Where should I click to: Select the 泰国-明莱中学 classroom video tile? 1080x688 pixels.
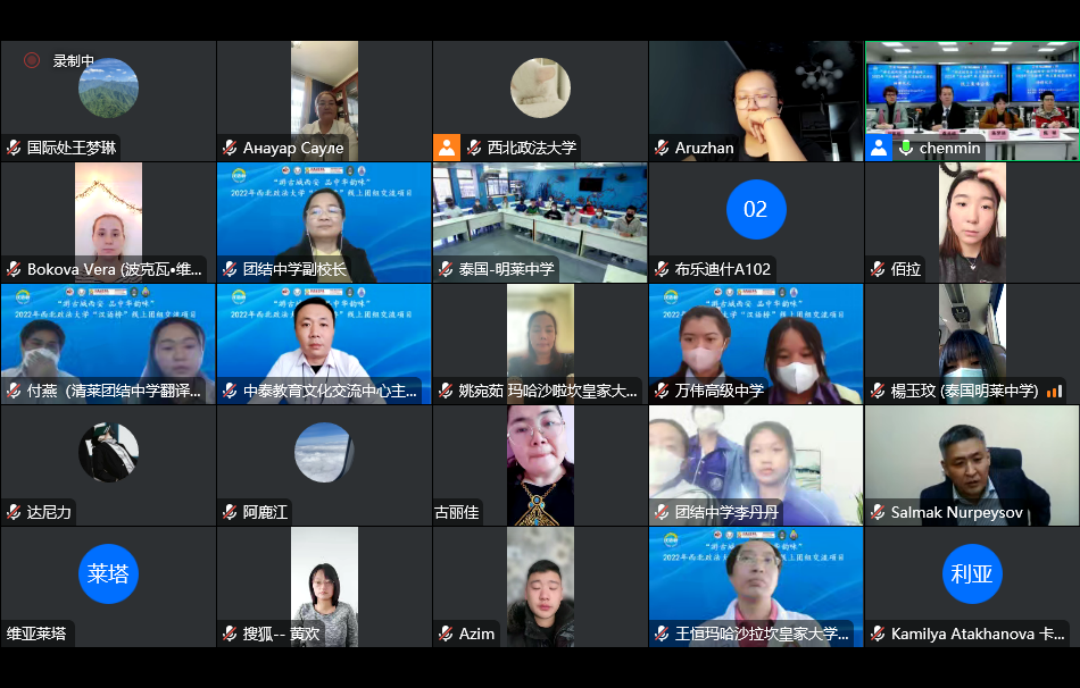540,222
